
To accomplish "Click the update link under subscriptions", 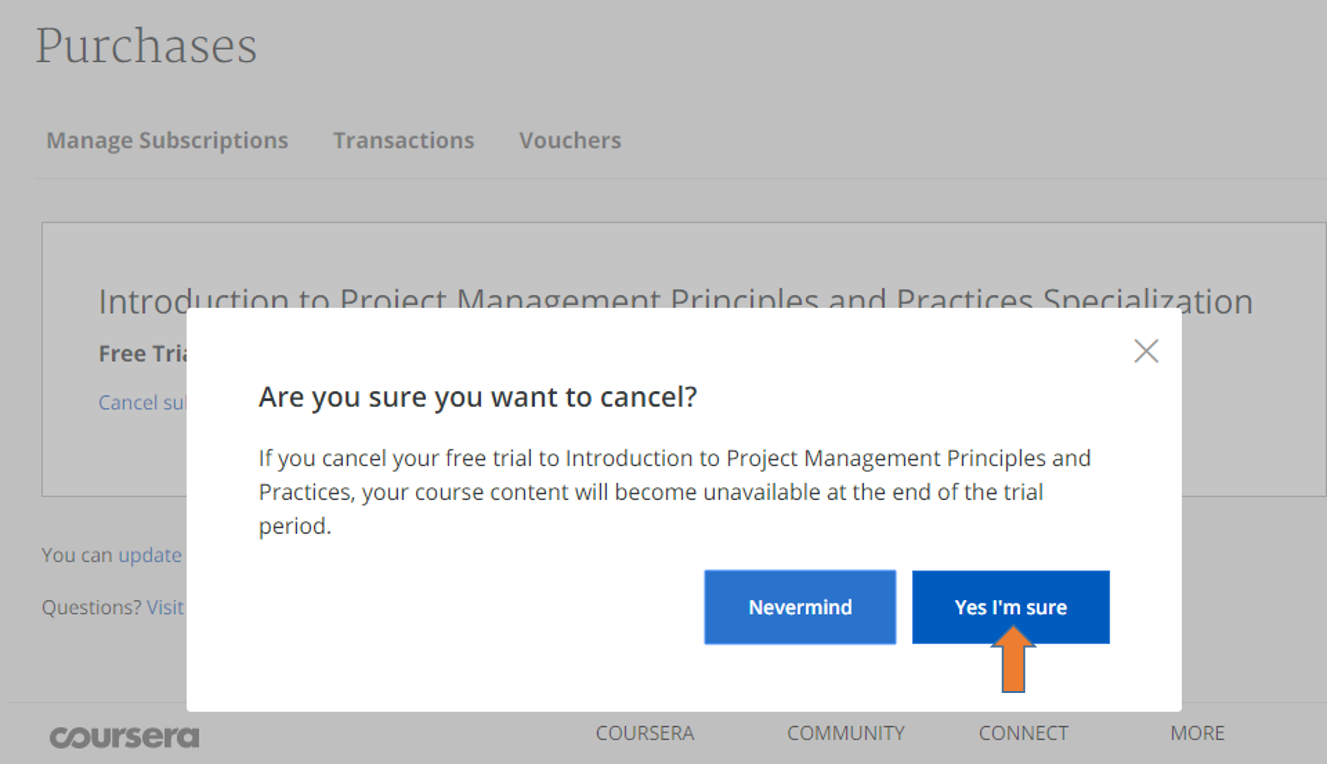I will [150, 555].
